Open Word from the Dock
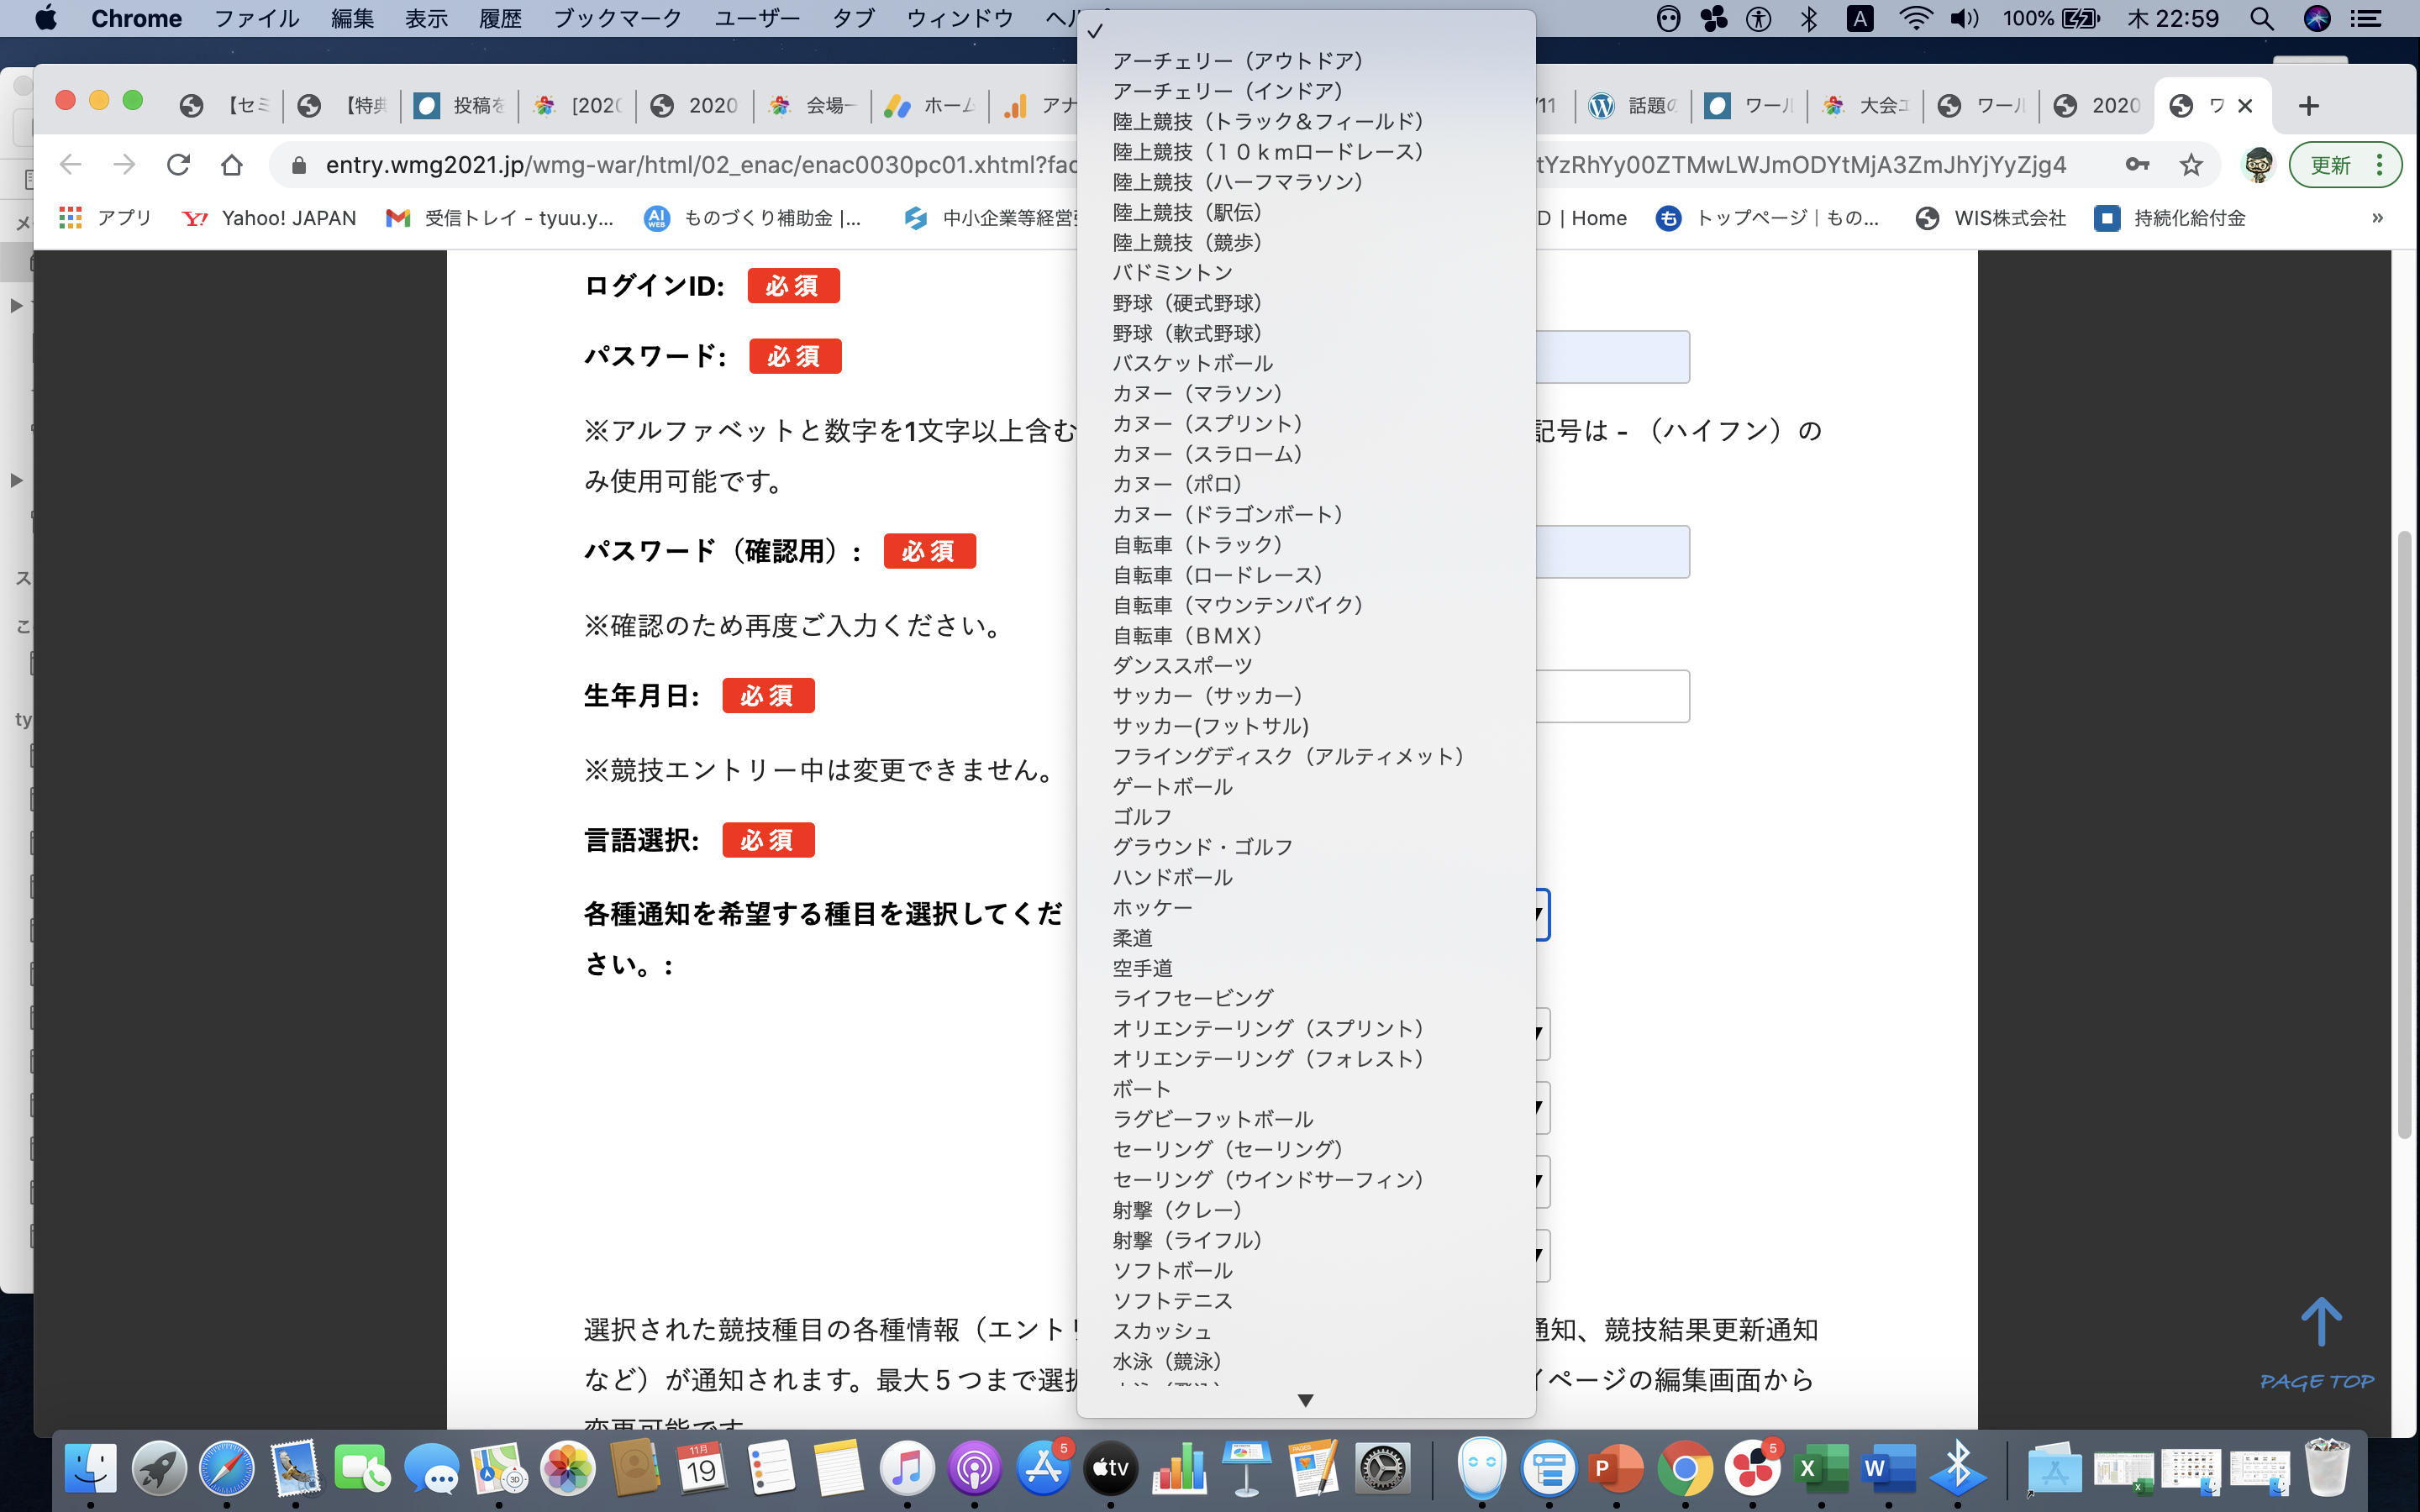Screen dimensions: 2420x1512 pos(1888,1468)
